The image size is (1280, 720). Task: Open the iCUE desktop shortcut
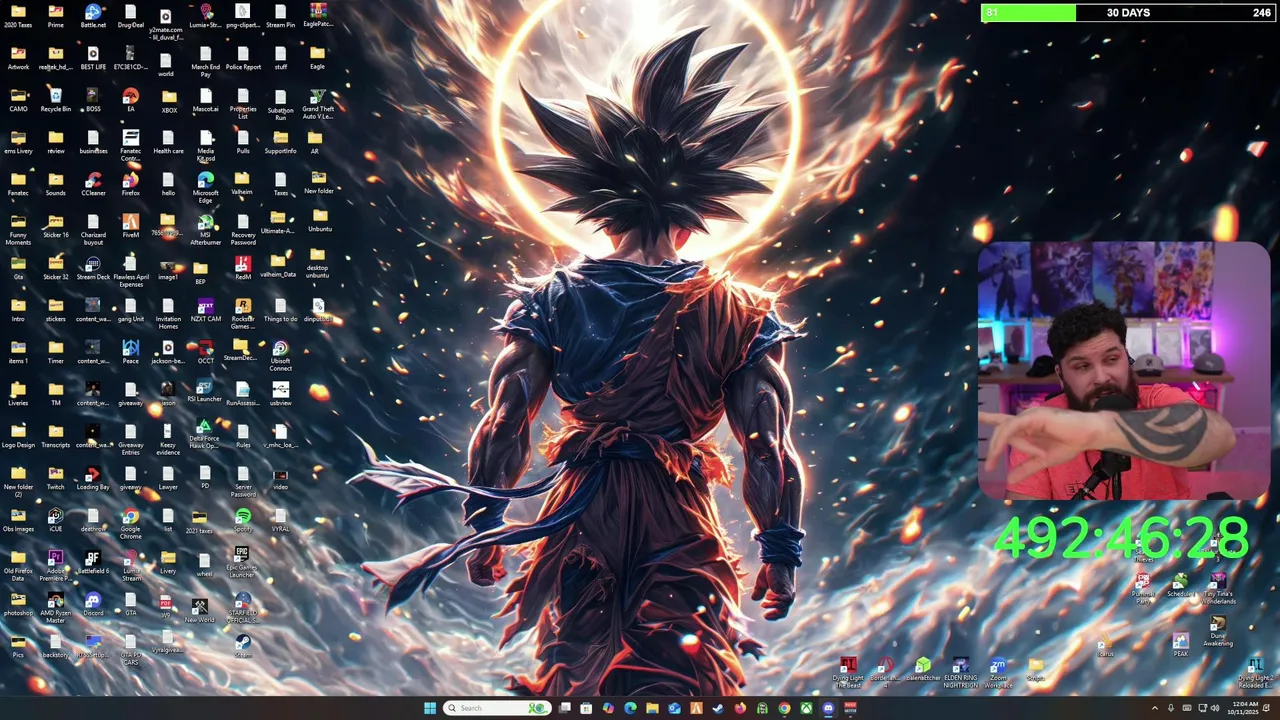click(x=56, y=520)
